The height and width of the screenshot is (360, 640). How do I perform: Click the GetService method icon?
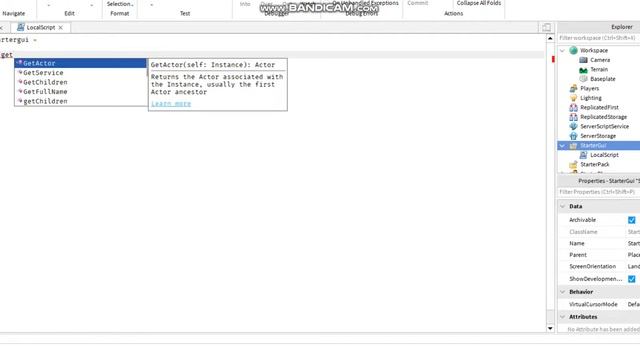click(x=19, y=72)
